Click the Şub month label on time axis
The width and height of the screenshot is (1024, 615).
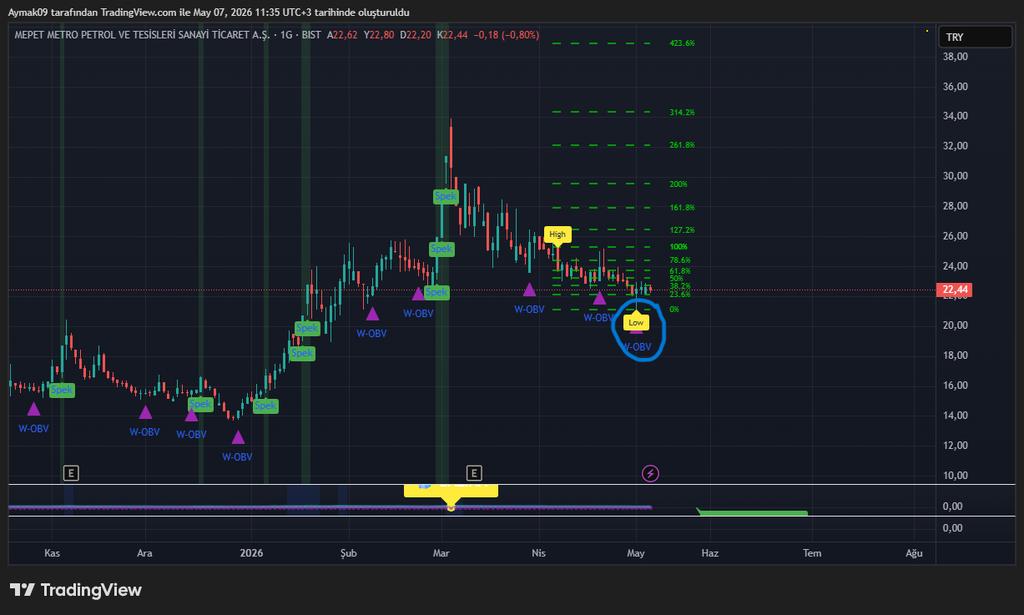(x=348, y=553)
